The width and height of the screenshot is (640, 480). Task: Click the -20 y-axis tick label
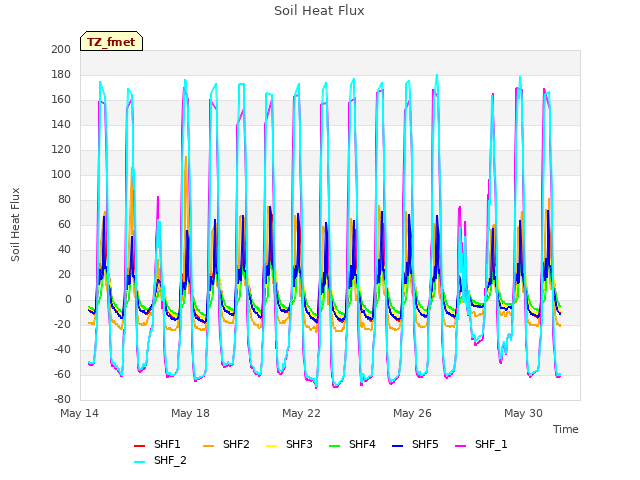pyautogui.click(x=62, y=324)
